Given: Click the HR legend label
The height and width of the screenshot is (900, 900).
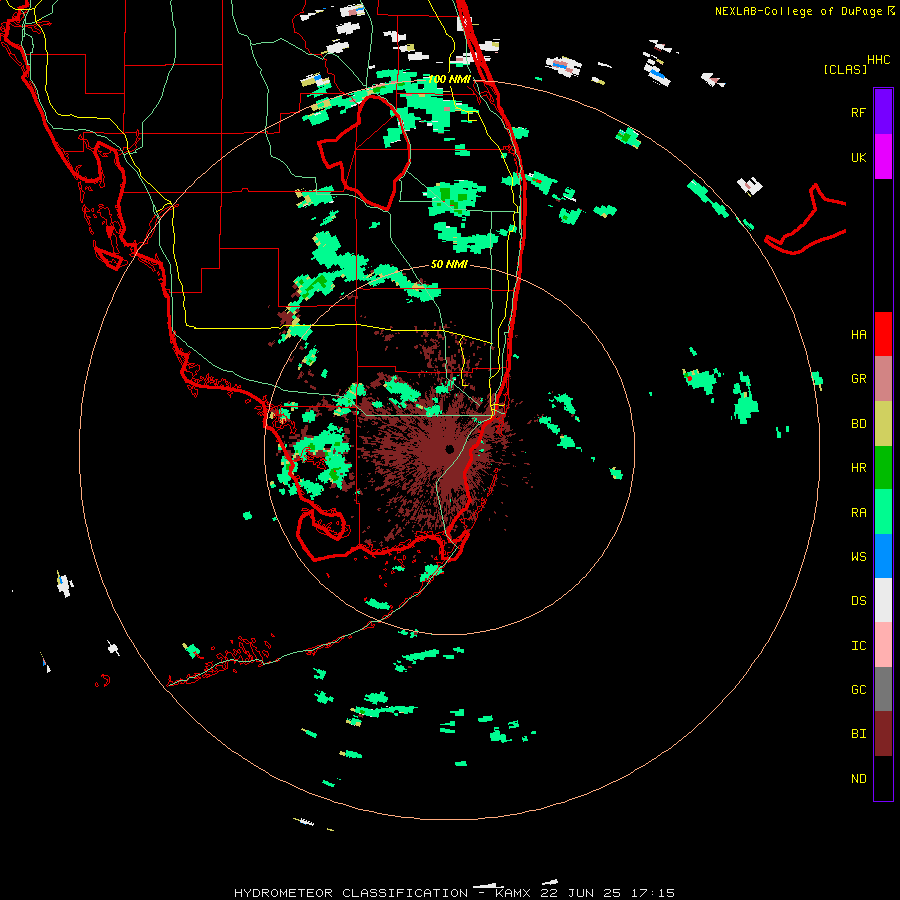Looking at the screenshot, I should coord(858,468).
